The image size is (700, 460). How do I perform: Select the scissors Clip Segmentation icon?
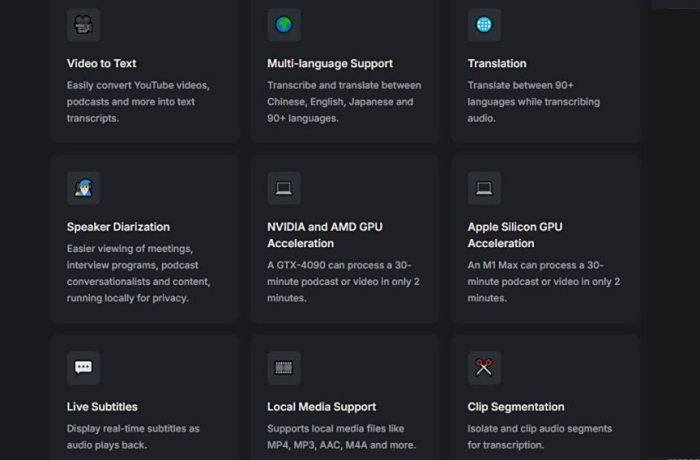(x=484, y=367)
